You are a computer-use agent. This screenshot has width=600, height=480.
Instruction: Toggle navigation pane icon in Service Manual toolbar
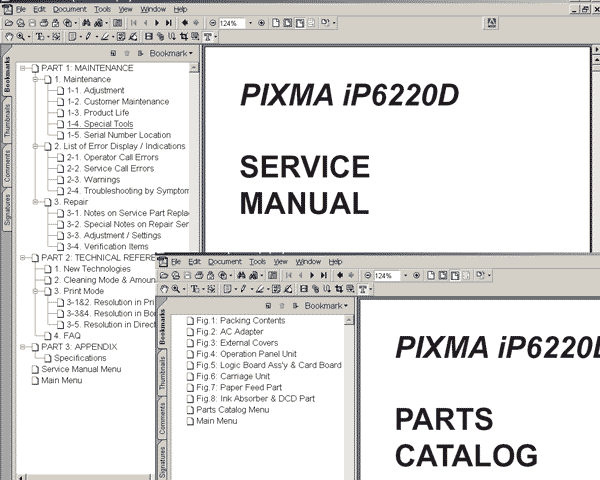click(117, 23)
